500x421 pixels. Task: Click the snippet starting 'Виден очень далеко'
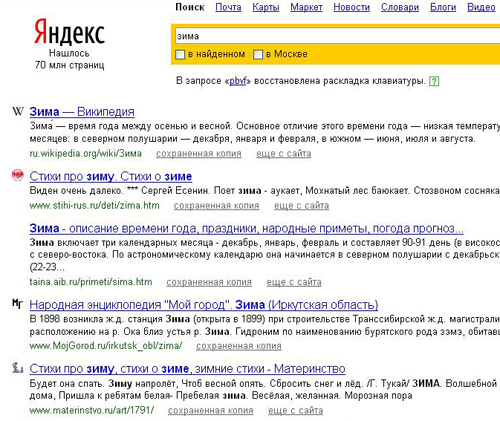point(265,191)
